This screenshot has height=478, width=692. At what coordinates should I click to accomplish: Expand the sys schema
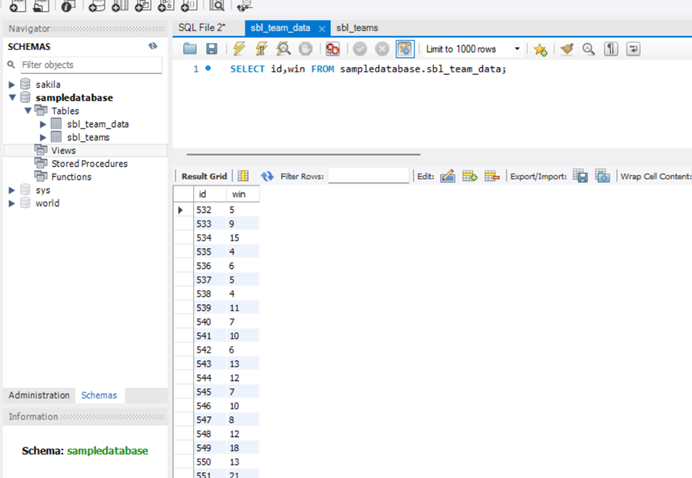12,190
